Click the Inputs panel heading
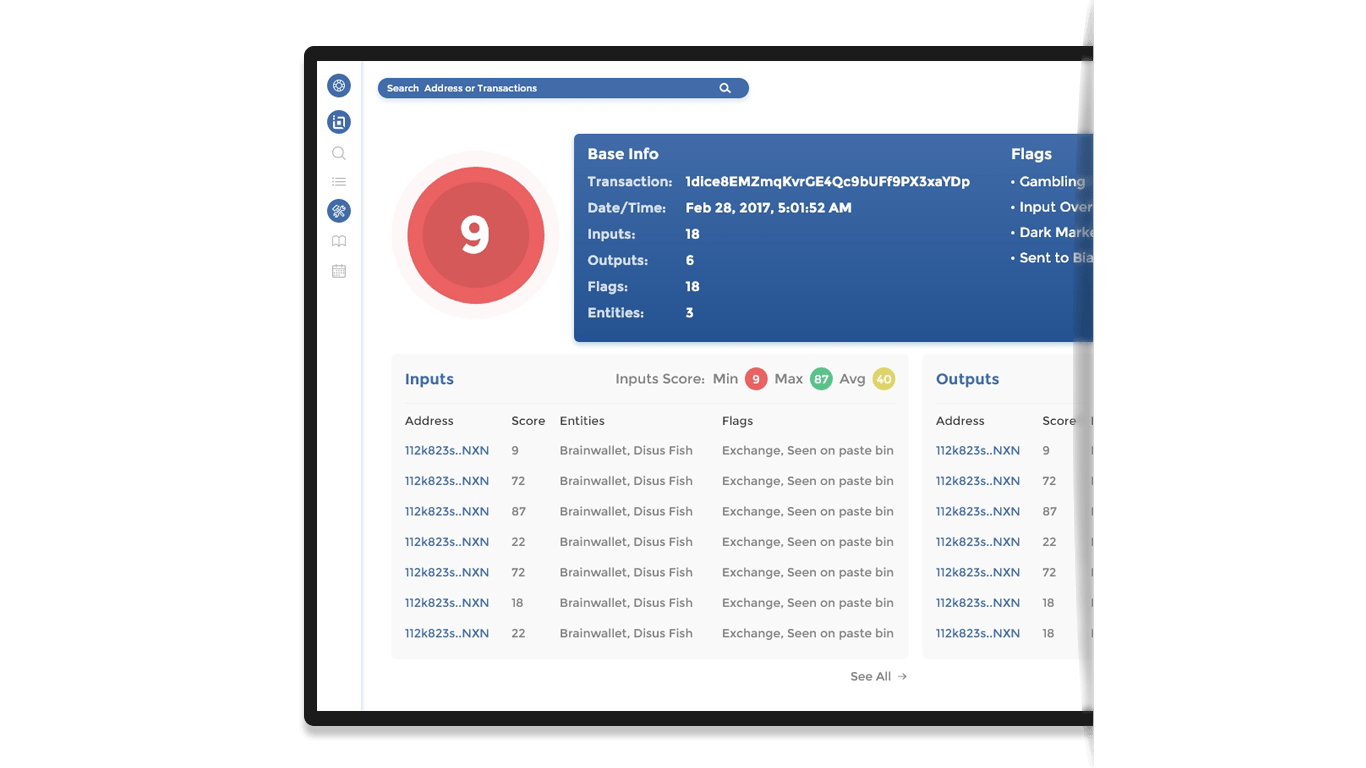The image size is (1366, 768). pyautogui.click(x=429, y=379)
